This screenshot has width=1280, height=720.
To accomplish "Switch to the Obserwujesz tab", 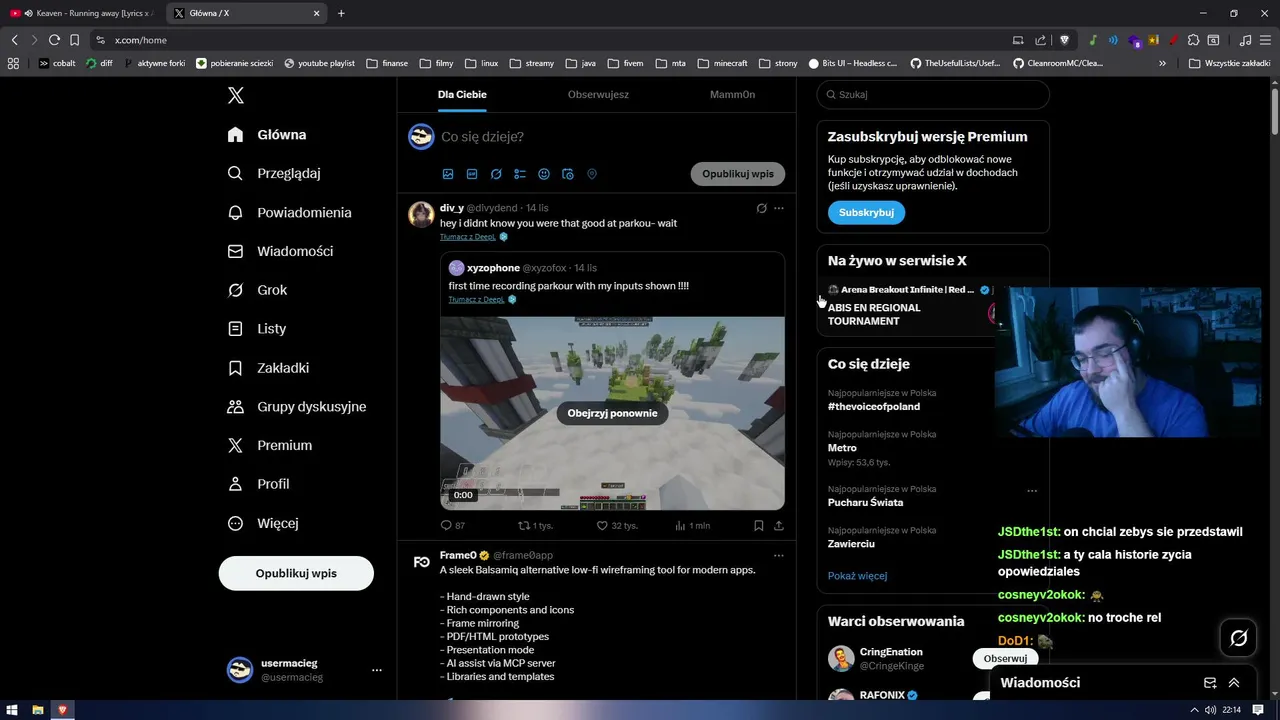I will point(598,94).
